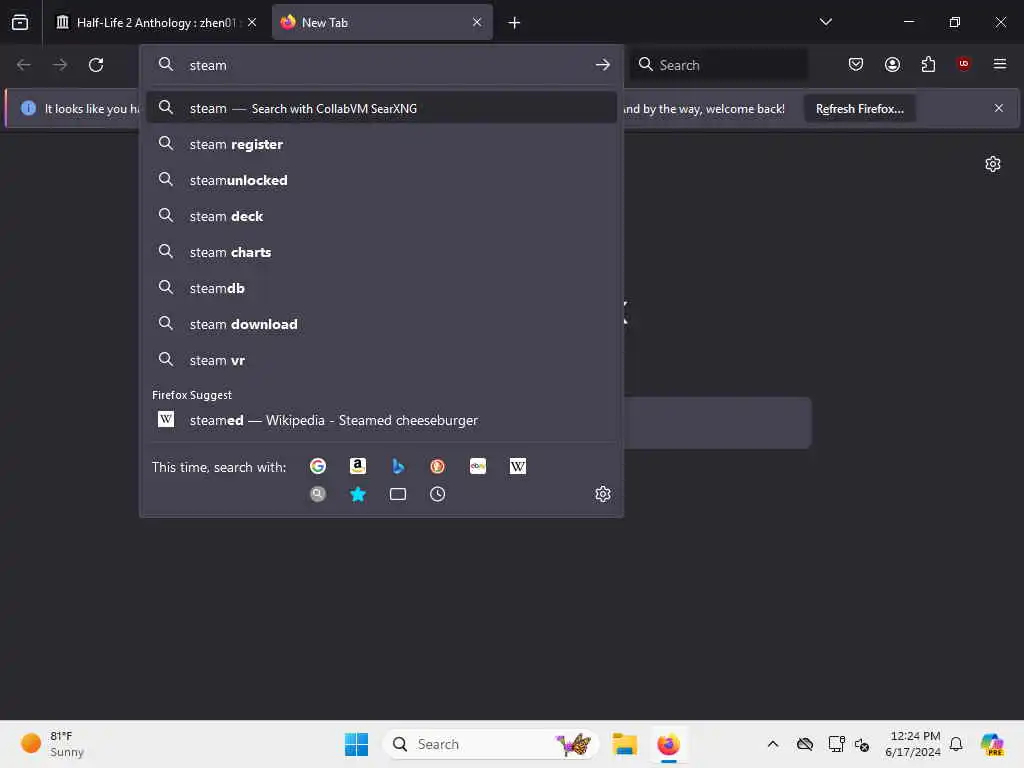Open the Windows Start menu
1024x768 pixels.
pos(356,744)
